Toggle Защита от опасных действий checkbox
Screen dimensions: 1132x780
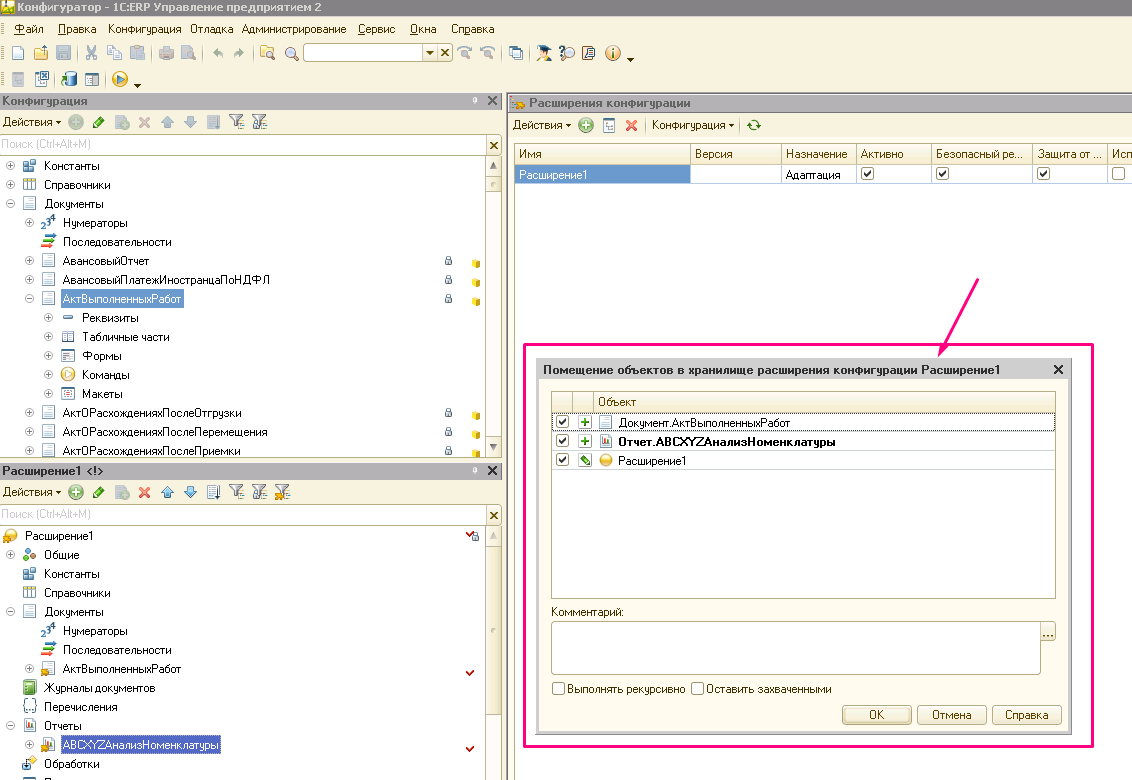1043,173
